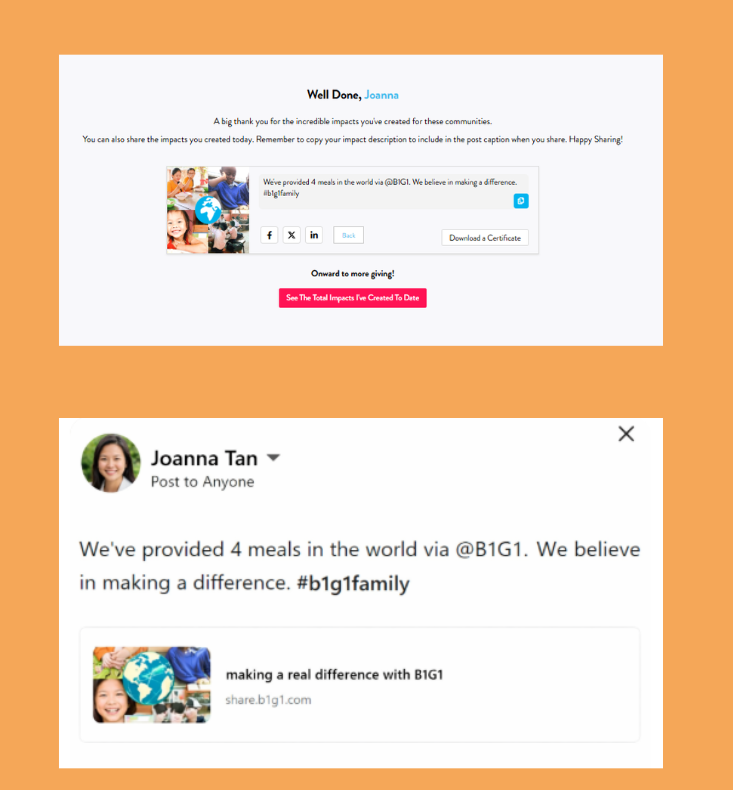Share the impact on Facebook
The height and width of the screenshot is (790, 733).
269,235
